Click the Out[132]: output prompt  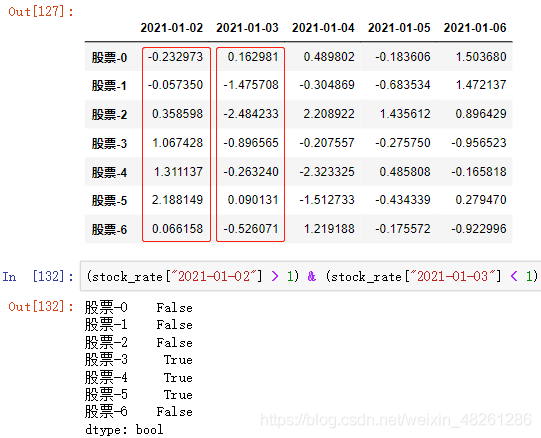pos(41,306)
